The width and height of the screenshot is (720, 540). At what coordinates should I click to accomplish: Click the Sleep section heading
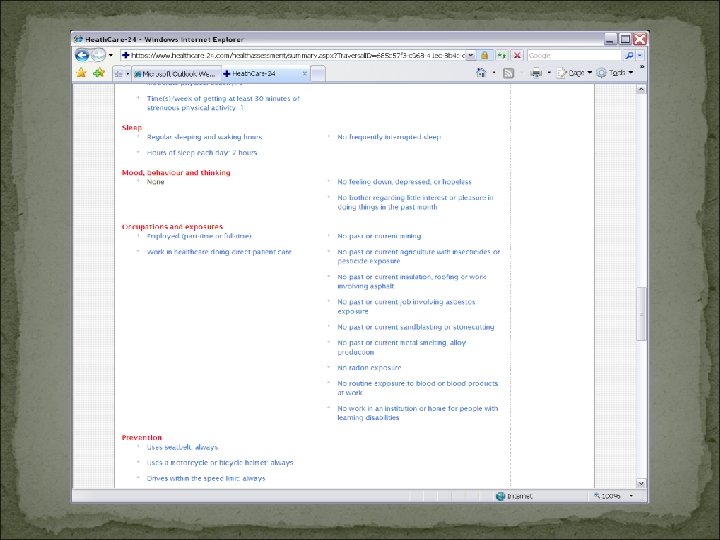tap(132, 128)
